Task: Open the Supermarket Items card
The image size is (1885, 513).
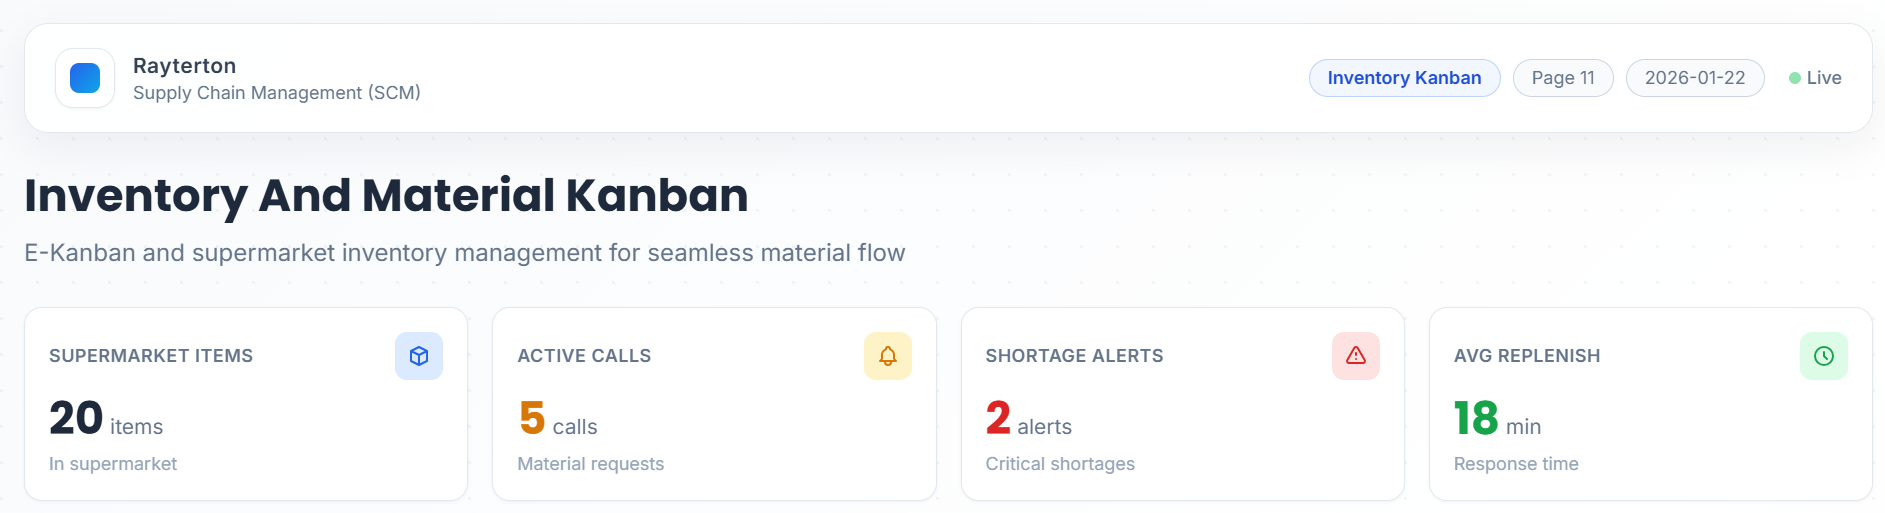Action: pyautogui.click(x=246, y=404)
